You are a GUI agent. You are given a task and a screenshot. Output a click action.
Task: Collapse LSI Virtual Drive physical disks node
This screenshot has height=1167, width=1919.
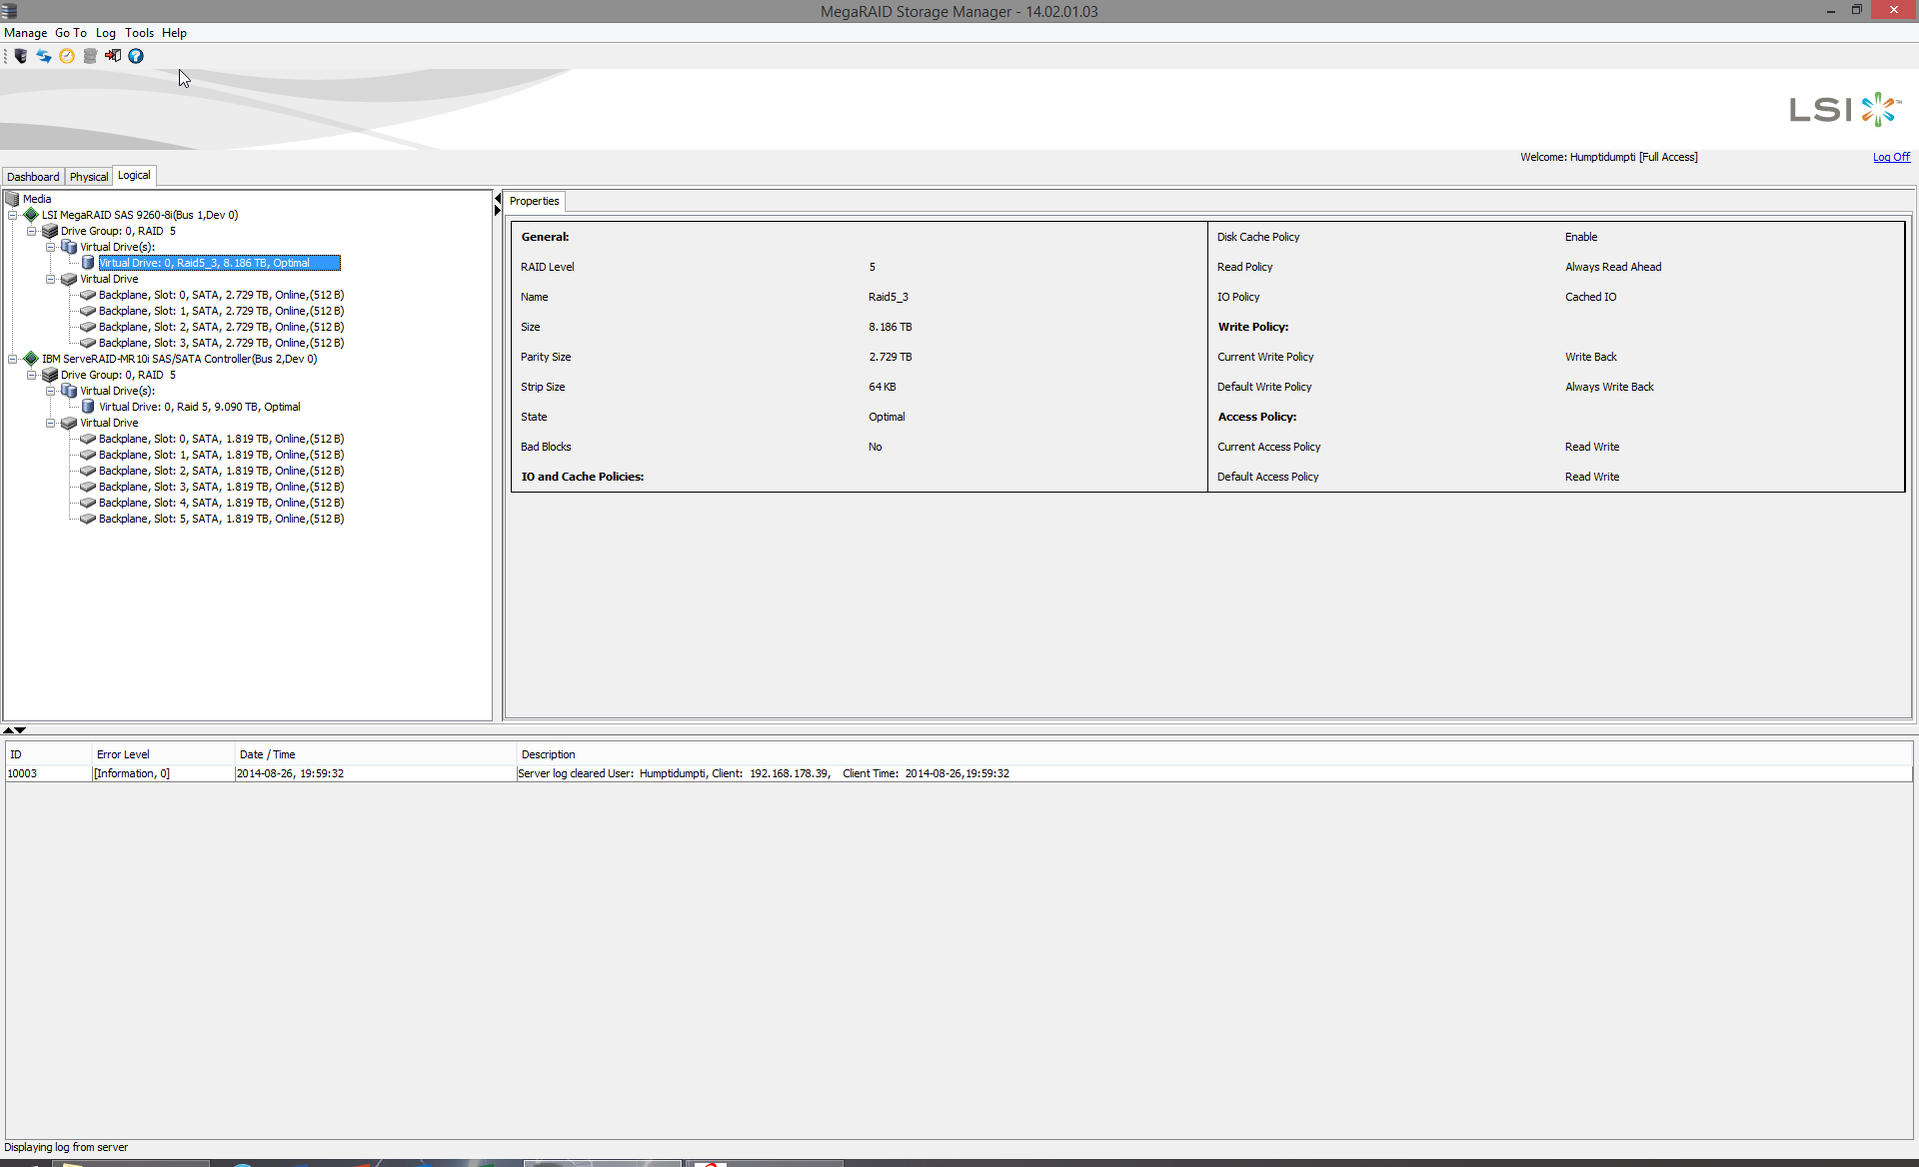click(x=50, y=279)
